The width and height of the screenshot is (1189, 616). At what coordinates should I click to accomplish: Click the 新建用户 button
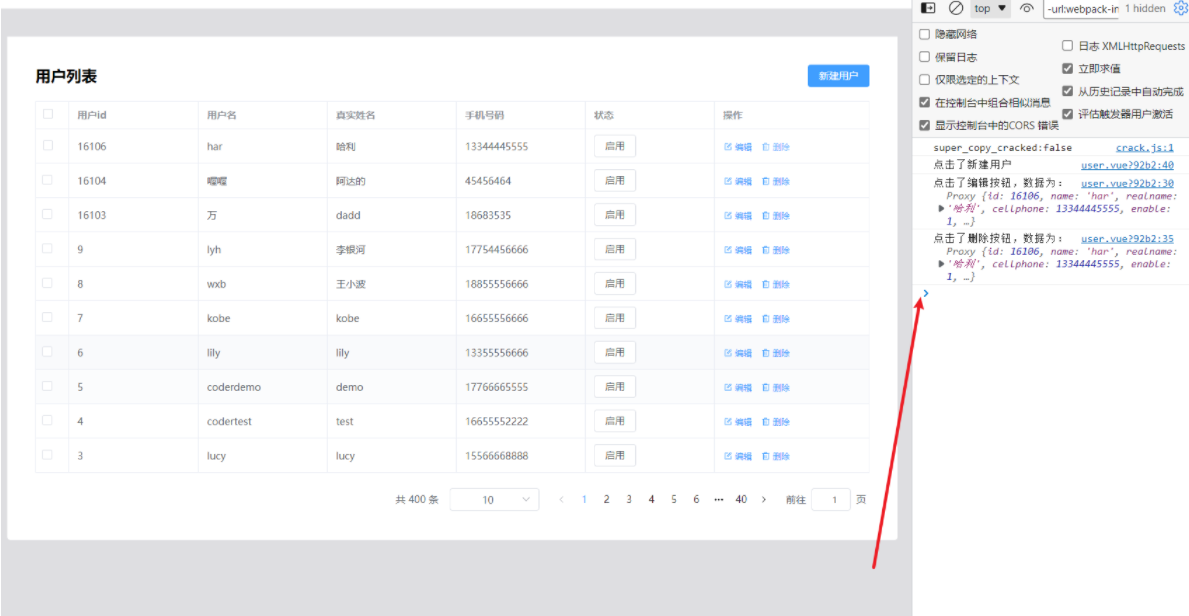click(838, 76)
